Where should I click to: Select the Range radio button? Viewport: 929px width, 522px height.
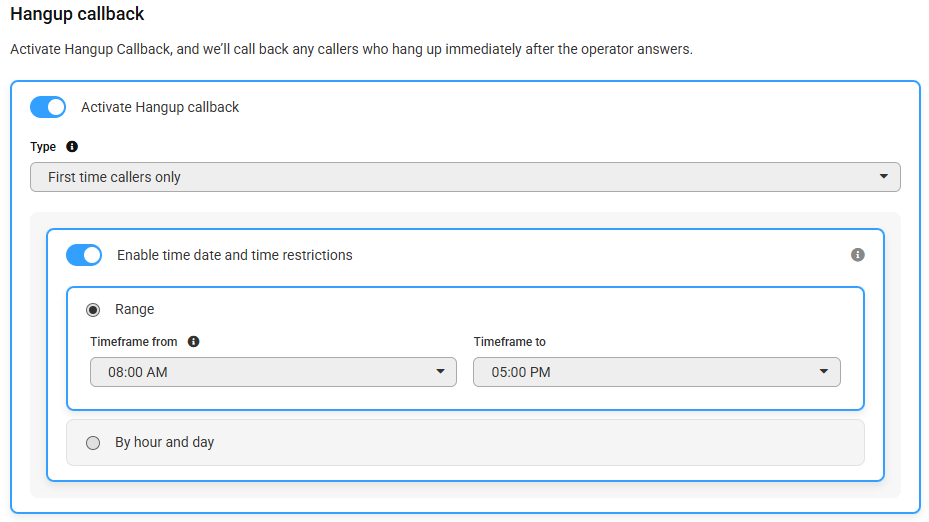(x=93, y=310)
